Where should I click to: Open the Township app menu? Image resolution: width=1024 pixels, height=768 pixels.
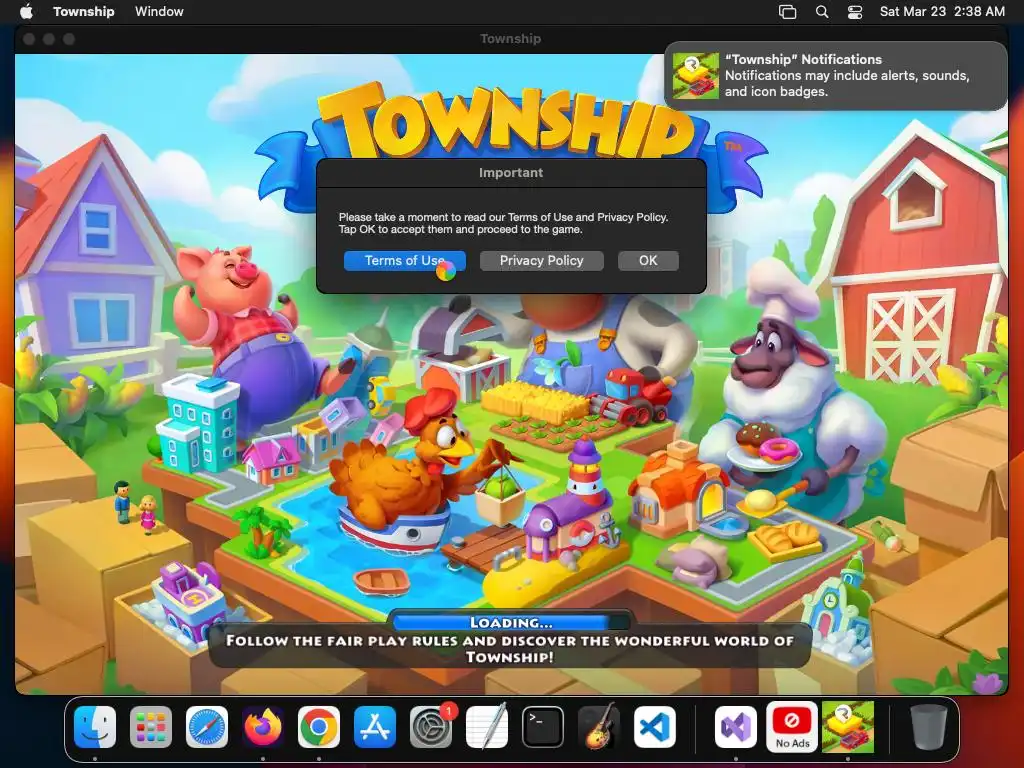pos(84,11)
